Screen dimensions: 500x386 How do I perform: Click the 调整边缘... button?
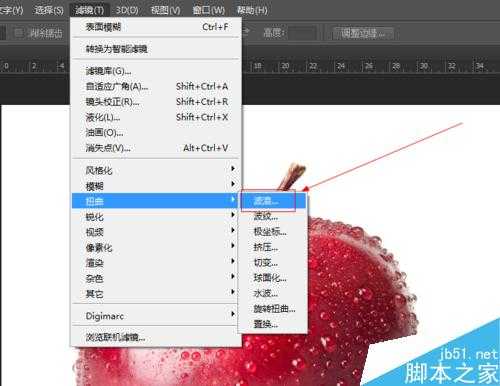pyautogui.click(x=363, y=33)
